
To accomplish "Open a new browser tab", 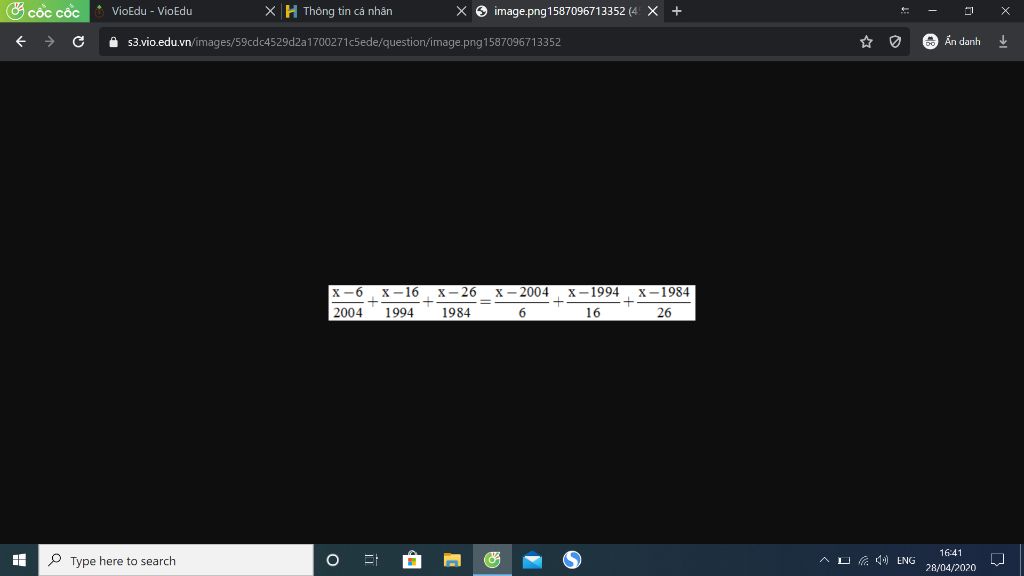I will click(x=677, y=11).
